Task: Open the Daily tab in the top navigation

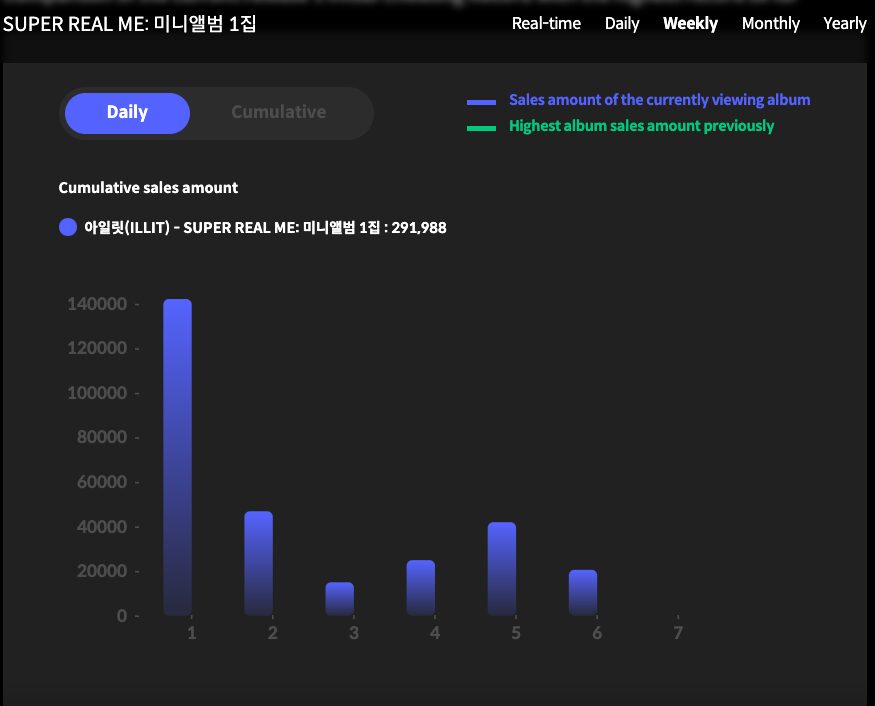Action: [621, 23]
